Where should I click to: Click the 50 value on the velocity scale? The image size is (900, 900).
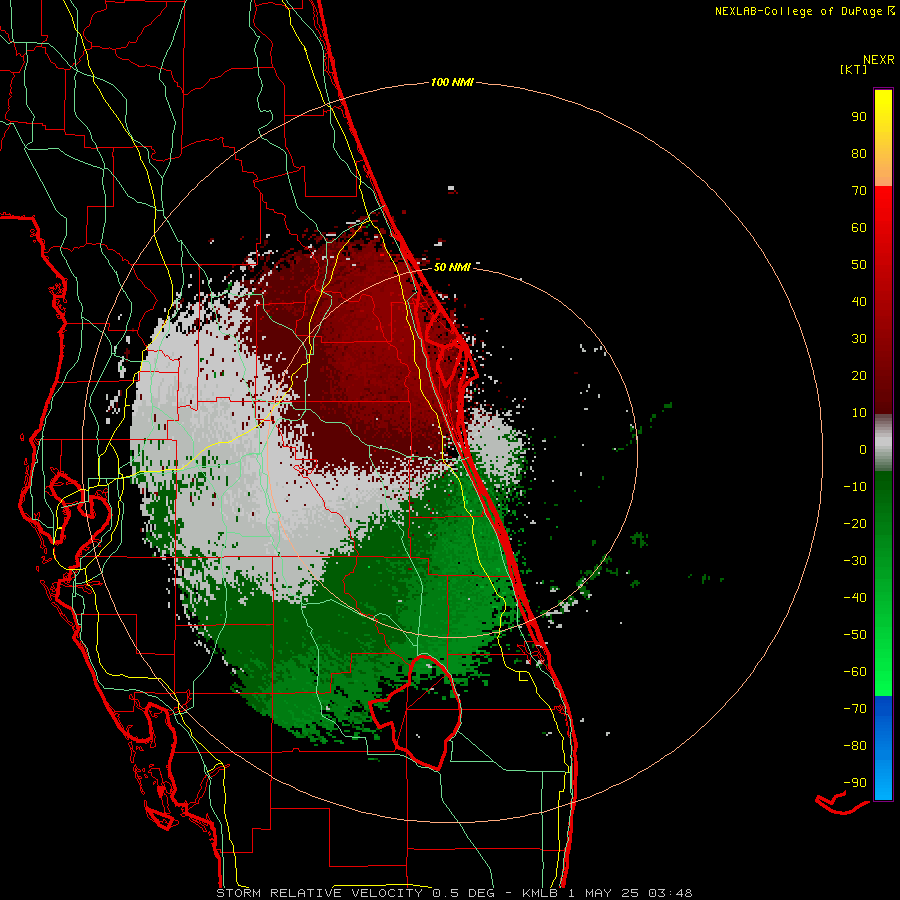859,265
